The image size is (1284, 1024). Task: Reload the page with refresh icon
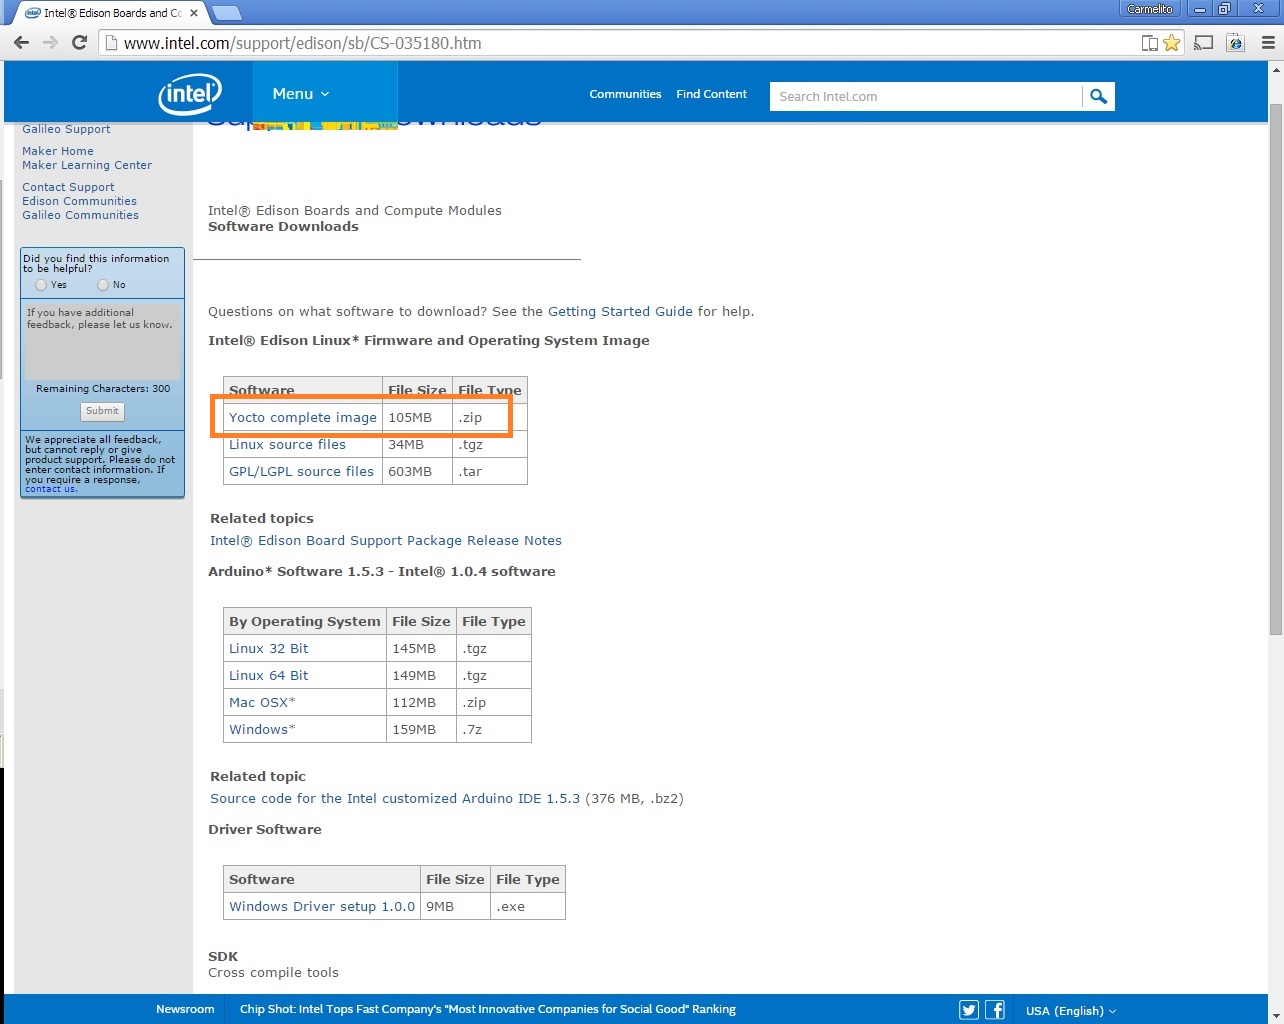[80, 43]
